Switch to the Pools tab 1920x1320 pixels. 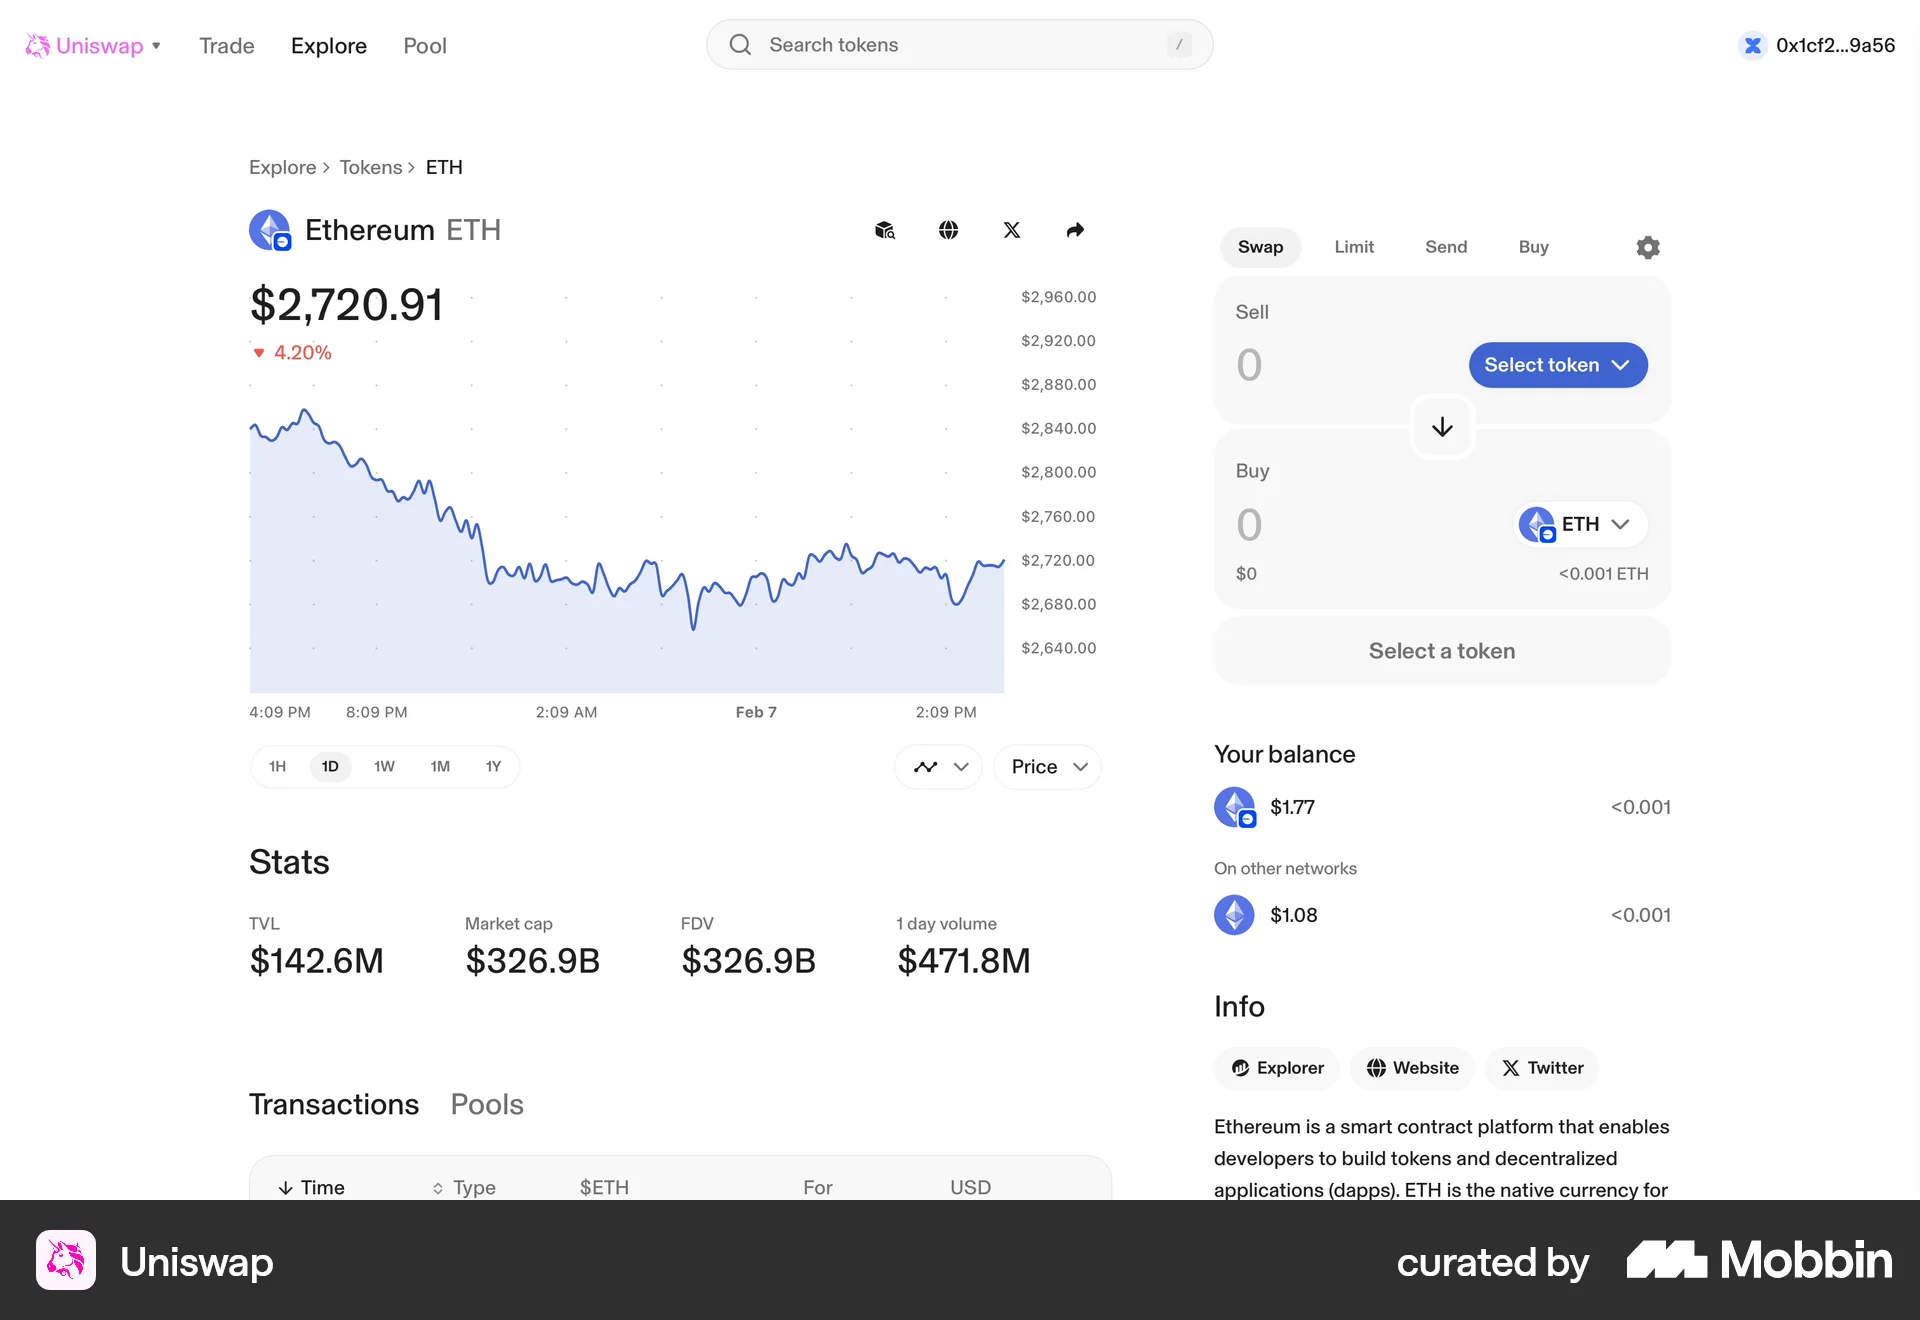[x=487, y=1104]
